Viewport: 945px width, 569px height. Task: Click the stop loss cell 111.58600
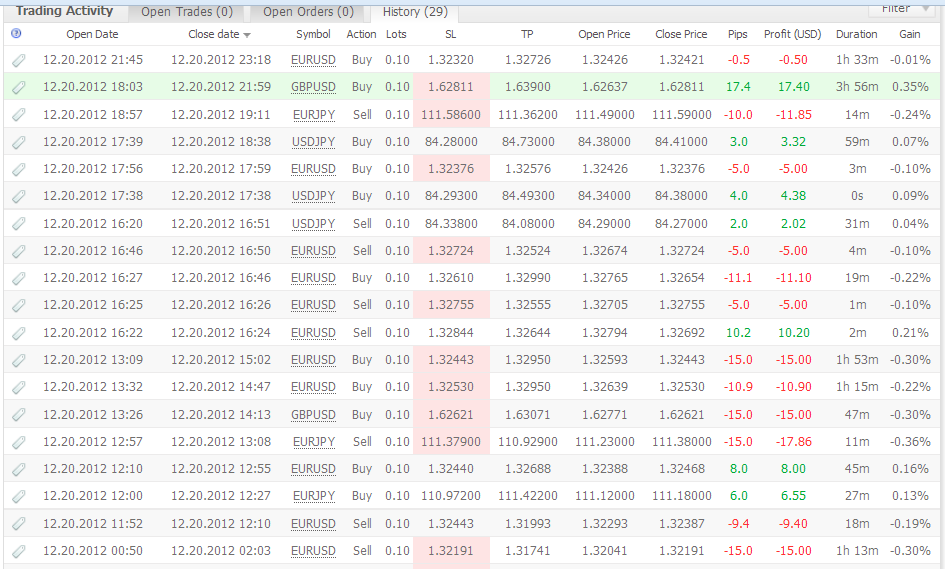(x=451, y=115)
